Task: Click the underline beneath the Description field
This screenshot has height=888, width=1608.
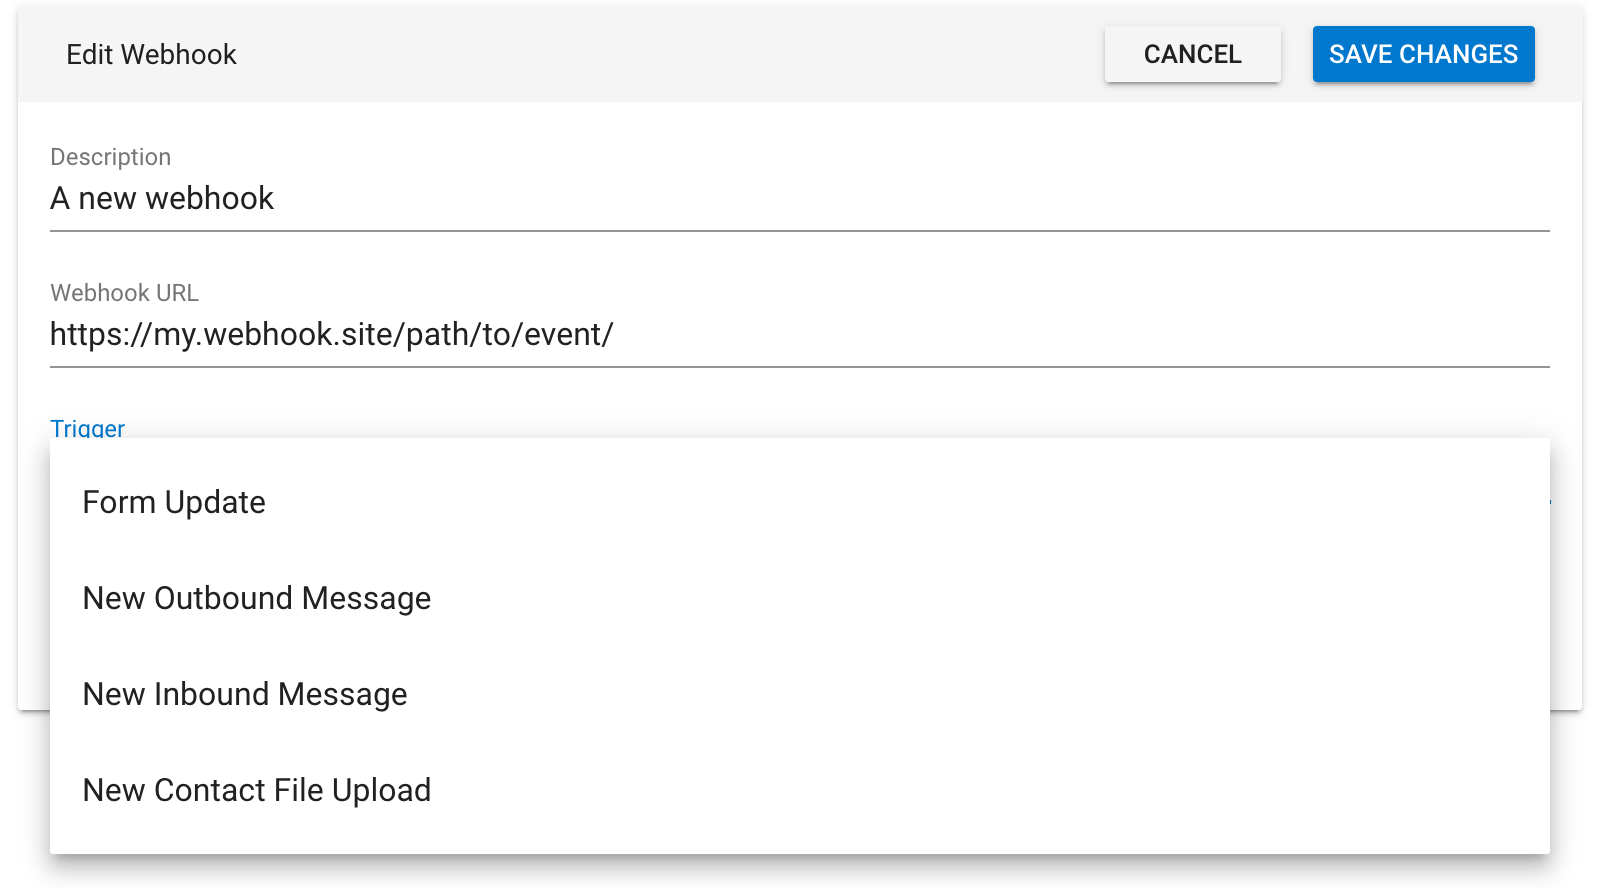Action: coord(800,231)
